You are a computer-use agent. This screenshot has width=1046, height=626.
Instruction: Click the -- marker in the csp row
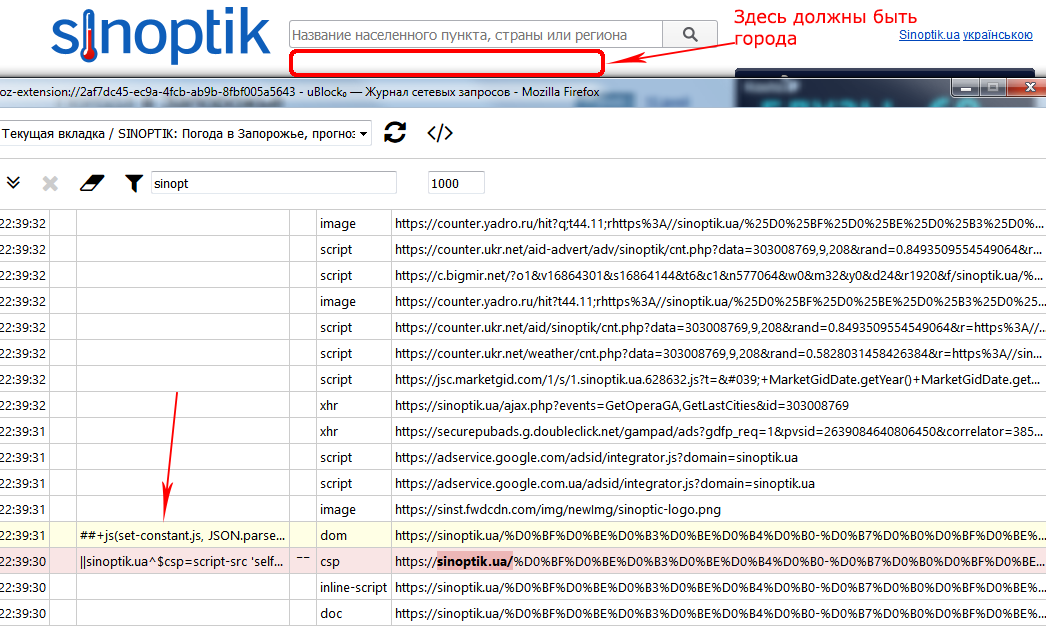coord(303,557)
